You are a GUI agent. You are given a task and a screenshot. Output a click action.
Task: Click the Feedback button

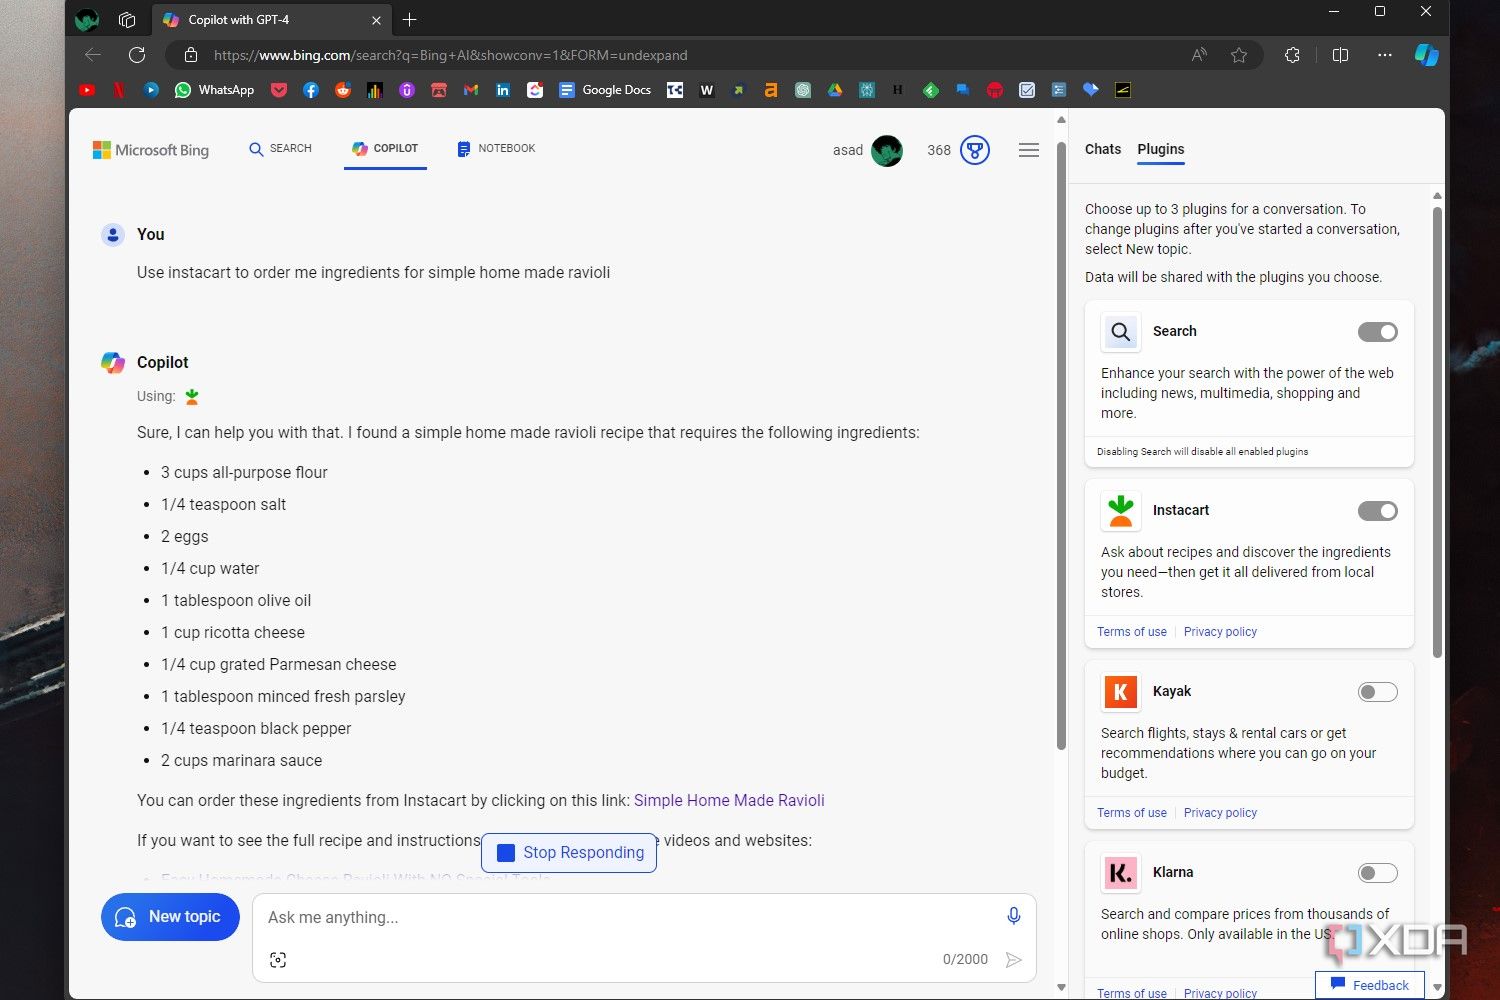1369,985
